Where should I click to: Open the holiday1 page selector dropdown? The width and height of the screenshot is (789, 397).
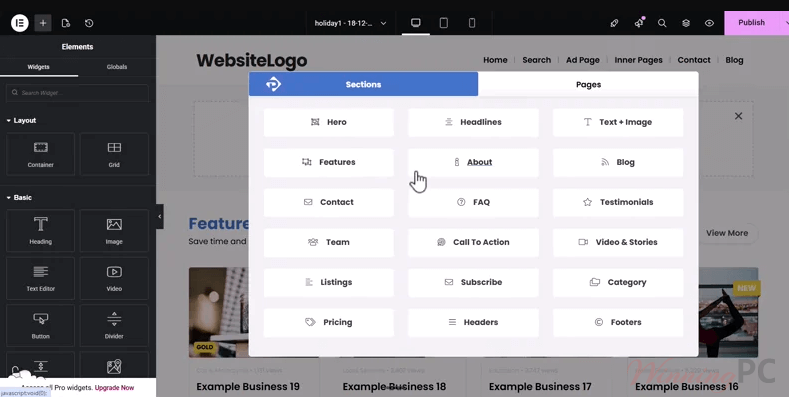point(350,23)
